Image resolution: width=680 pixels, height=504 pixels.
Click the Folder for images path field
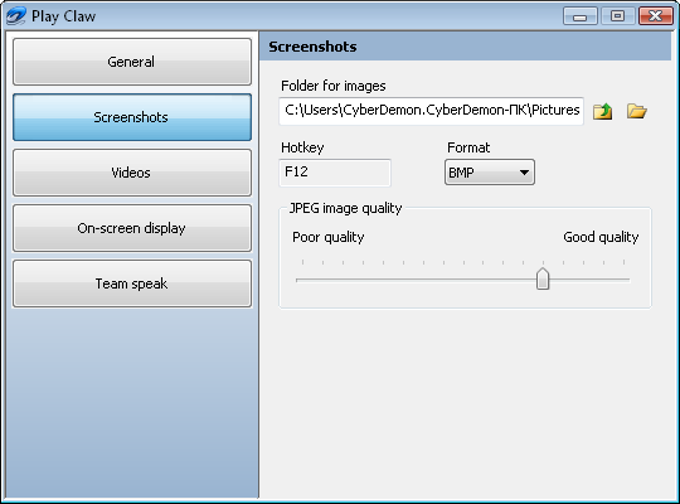pyautogui.click(x=431, y=111)
